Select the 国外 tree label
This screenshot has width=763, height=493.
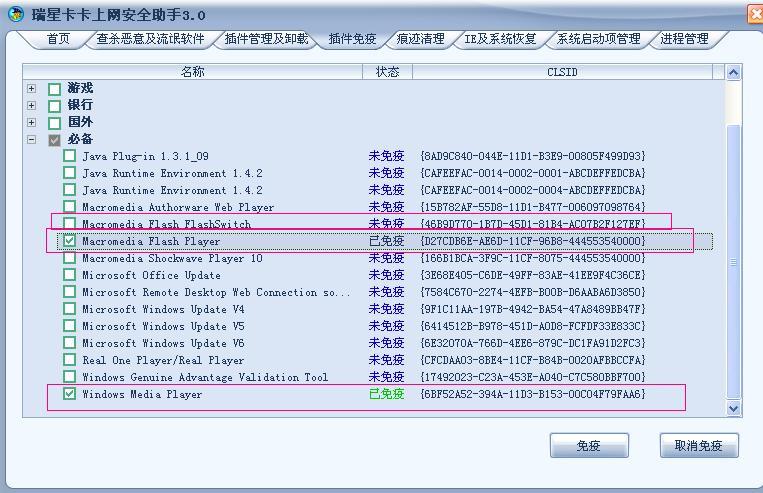[80, 122]
